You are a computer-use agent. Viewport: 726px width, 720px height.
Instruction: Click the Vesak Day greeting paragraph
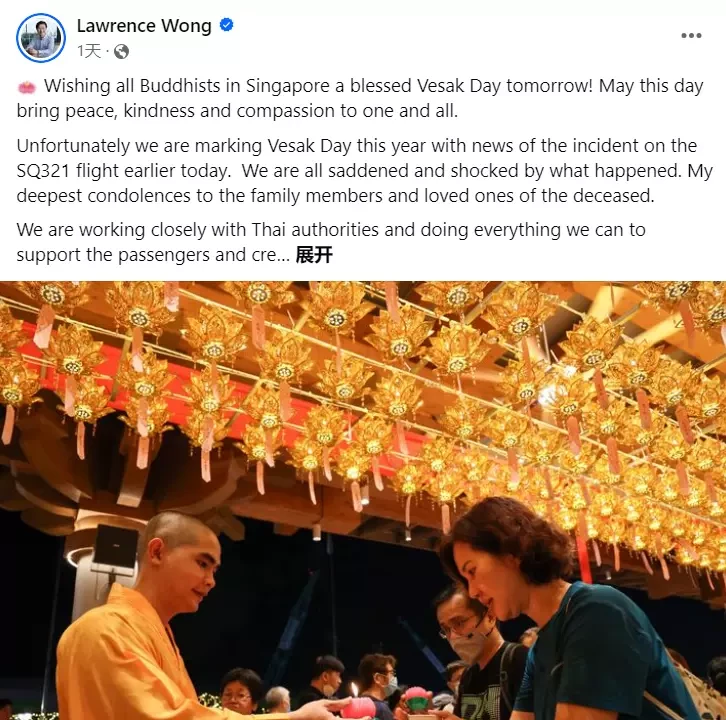360,98
